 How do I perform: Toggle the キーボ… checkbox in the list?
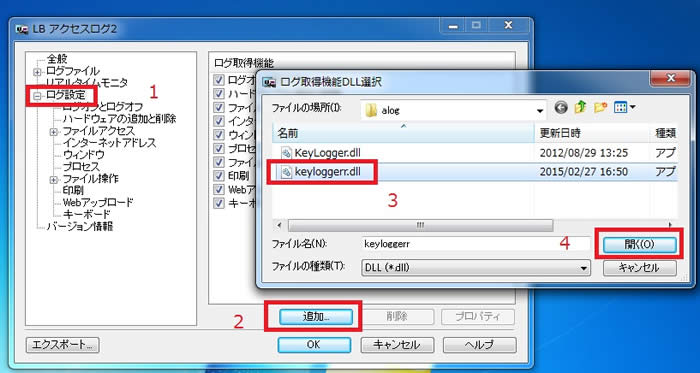tap(219, 203)
